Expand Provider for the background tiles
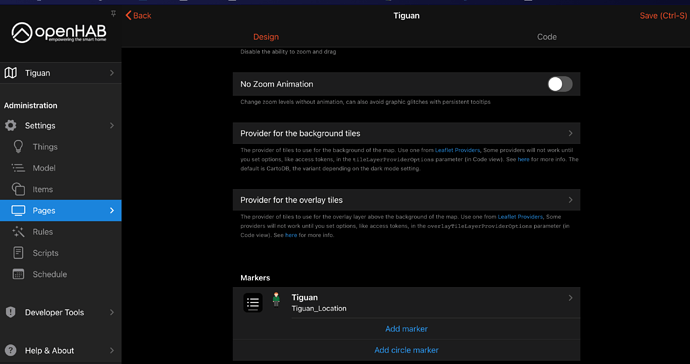This screenshot has width=690, height=364. (406, 133)
